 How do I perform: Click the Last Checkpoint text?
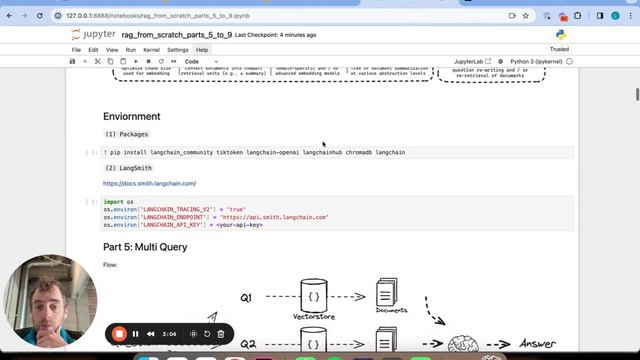[276, 35]
